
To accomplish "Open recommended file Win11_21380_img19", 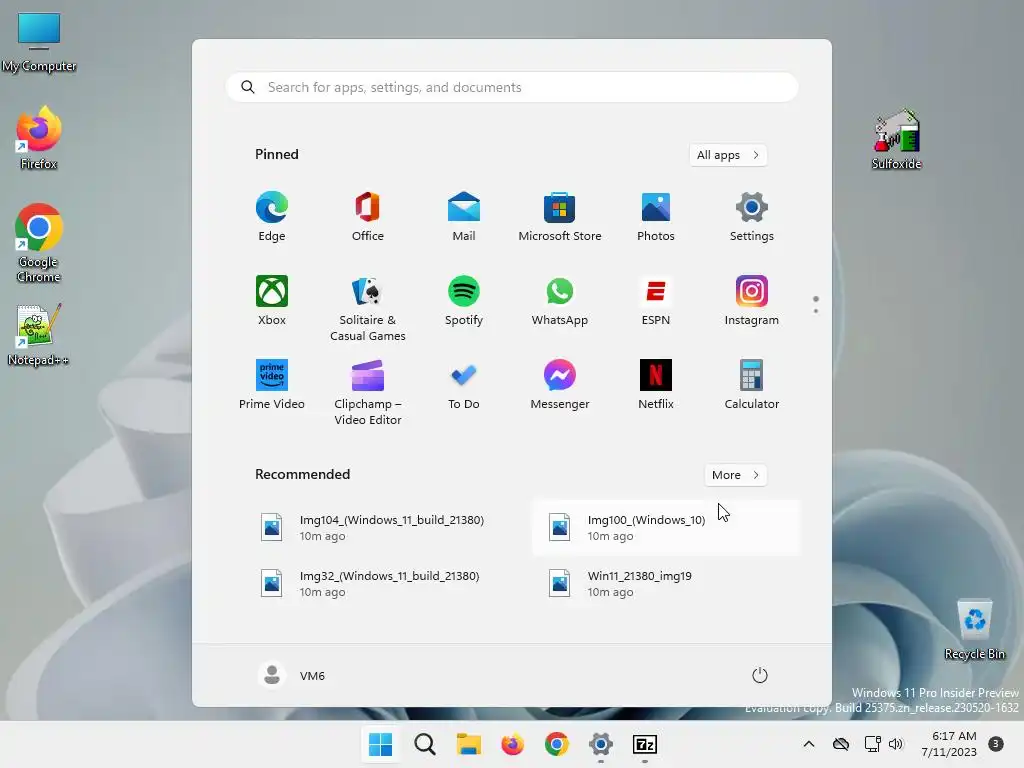I will click(666, 584).
